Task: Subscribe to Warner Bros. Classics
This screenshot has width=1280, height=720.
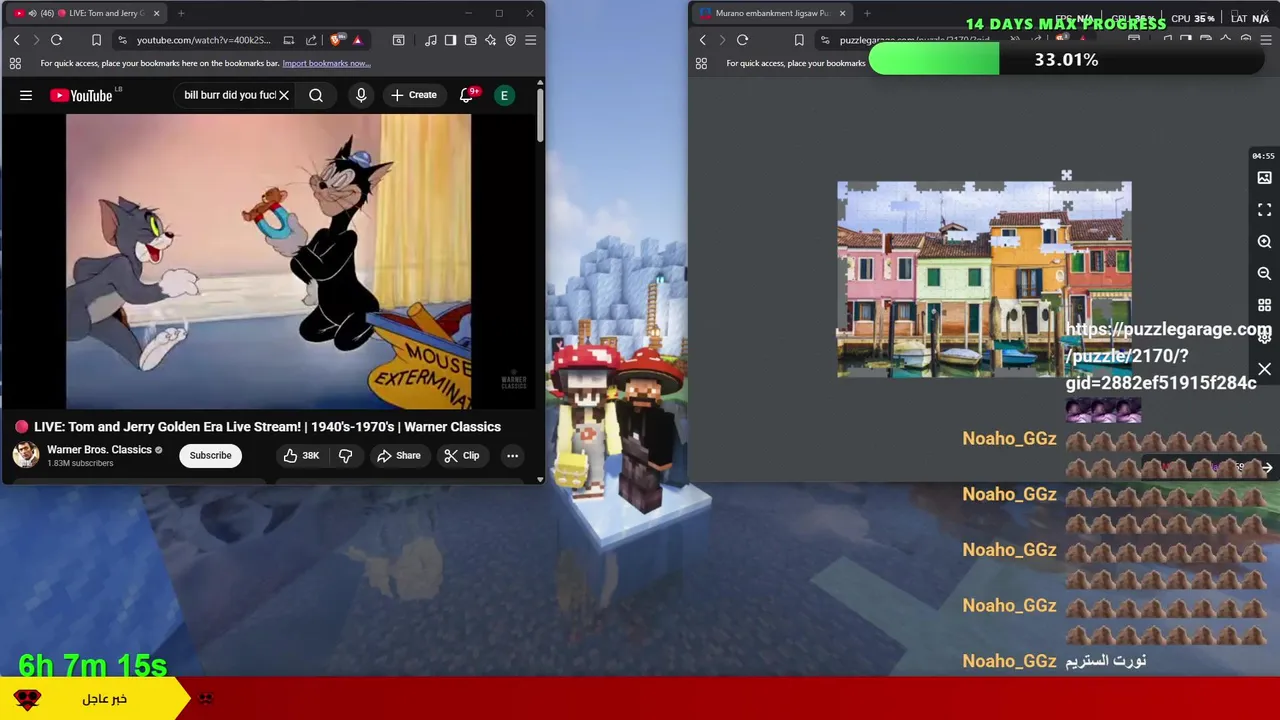Action: [210, 455]
